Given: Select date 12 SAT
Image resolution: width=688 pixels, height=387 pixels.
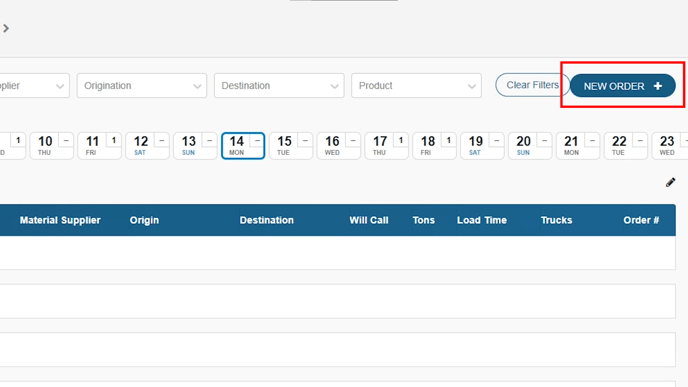Looking at the screenshot, I should [147, 146].
